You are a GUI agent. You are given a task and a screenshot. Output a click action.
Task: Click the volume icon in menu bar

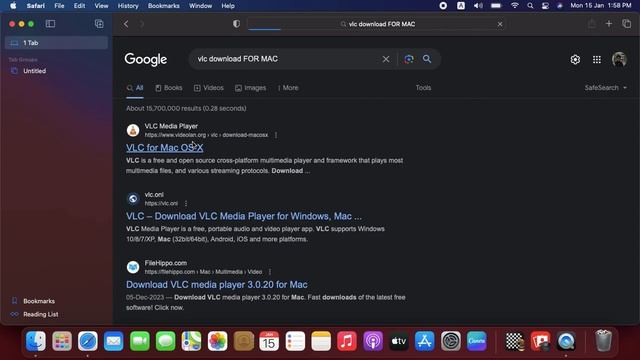click(x=478, y=6)
